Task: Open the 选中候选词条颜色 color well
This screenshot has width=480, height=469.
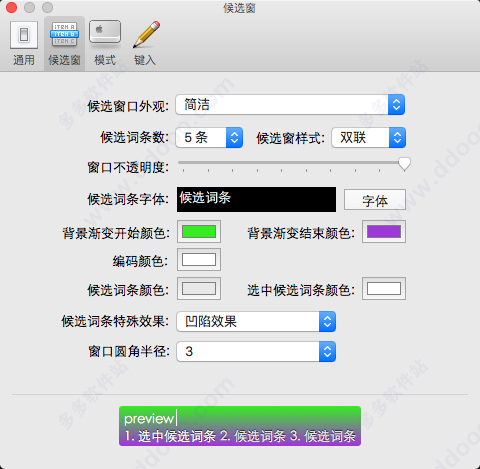Action: 384,289
